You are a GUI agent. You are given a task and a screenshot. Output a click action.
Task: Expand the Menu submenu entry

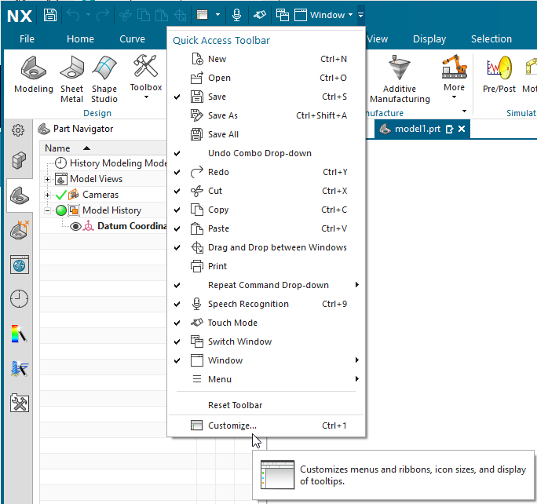[266, 379]
